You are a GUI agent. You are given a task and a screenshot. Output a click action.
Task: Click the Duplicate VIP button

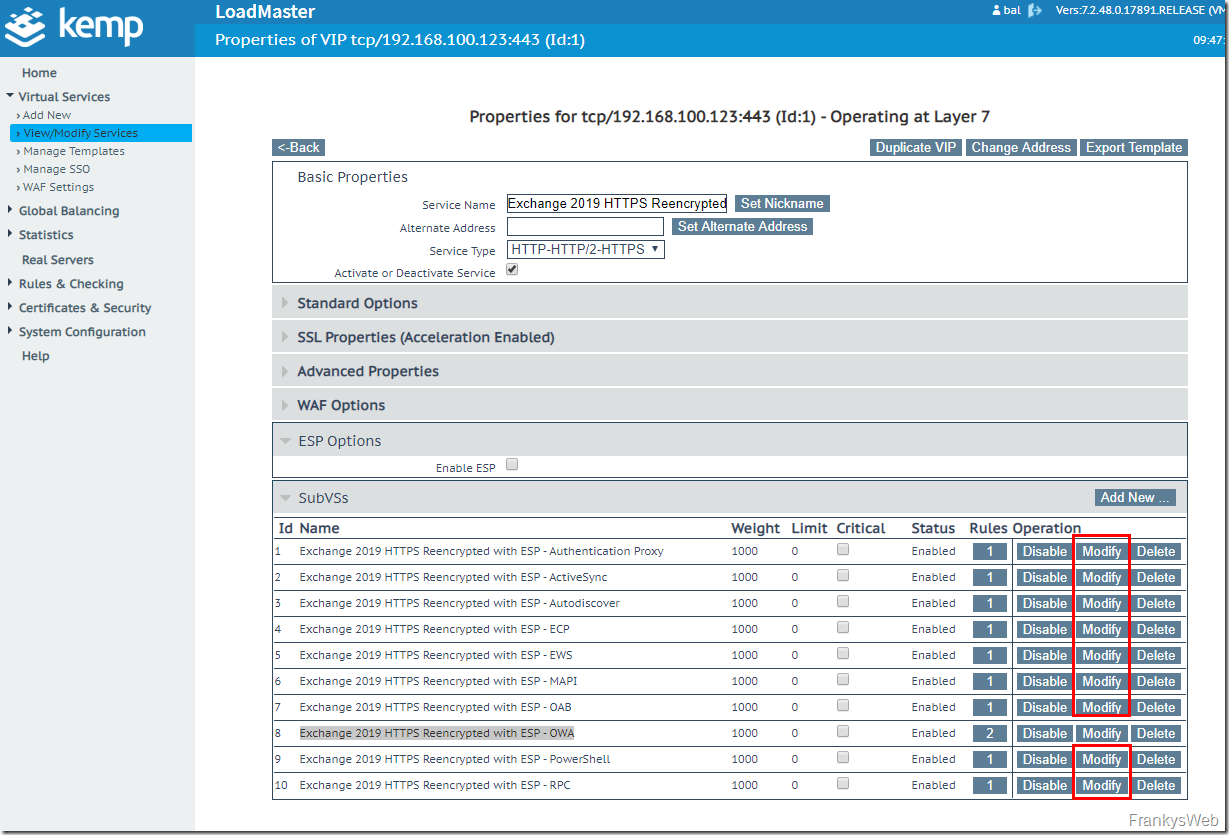[x=916, y=147]
